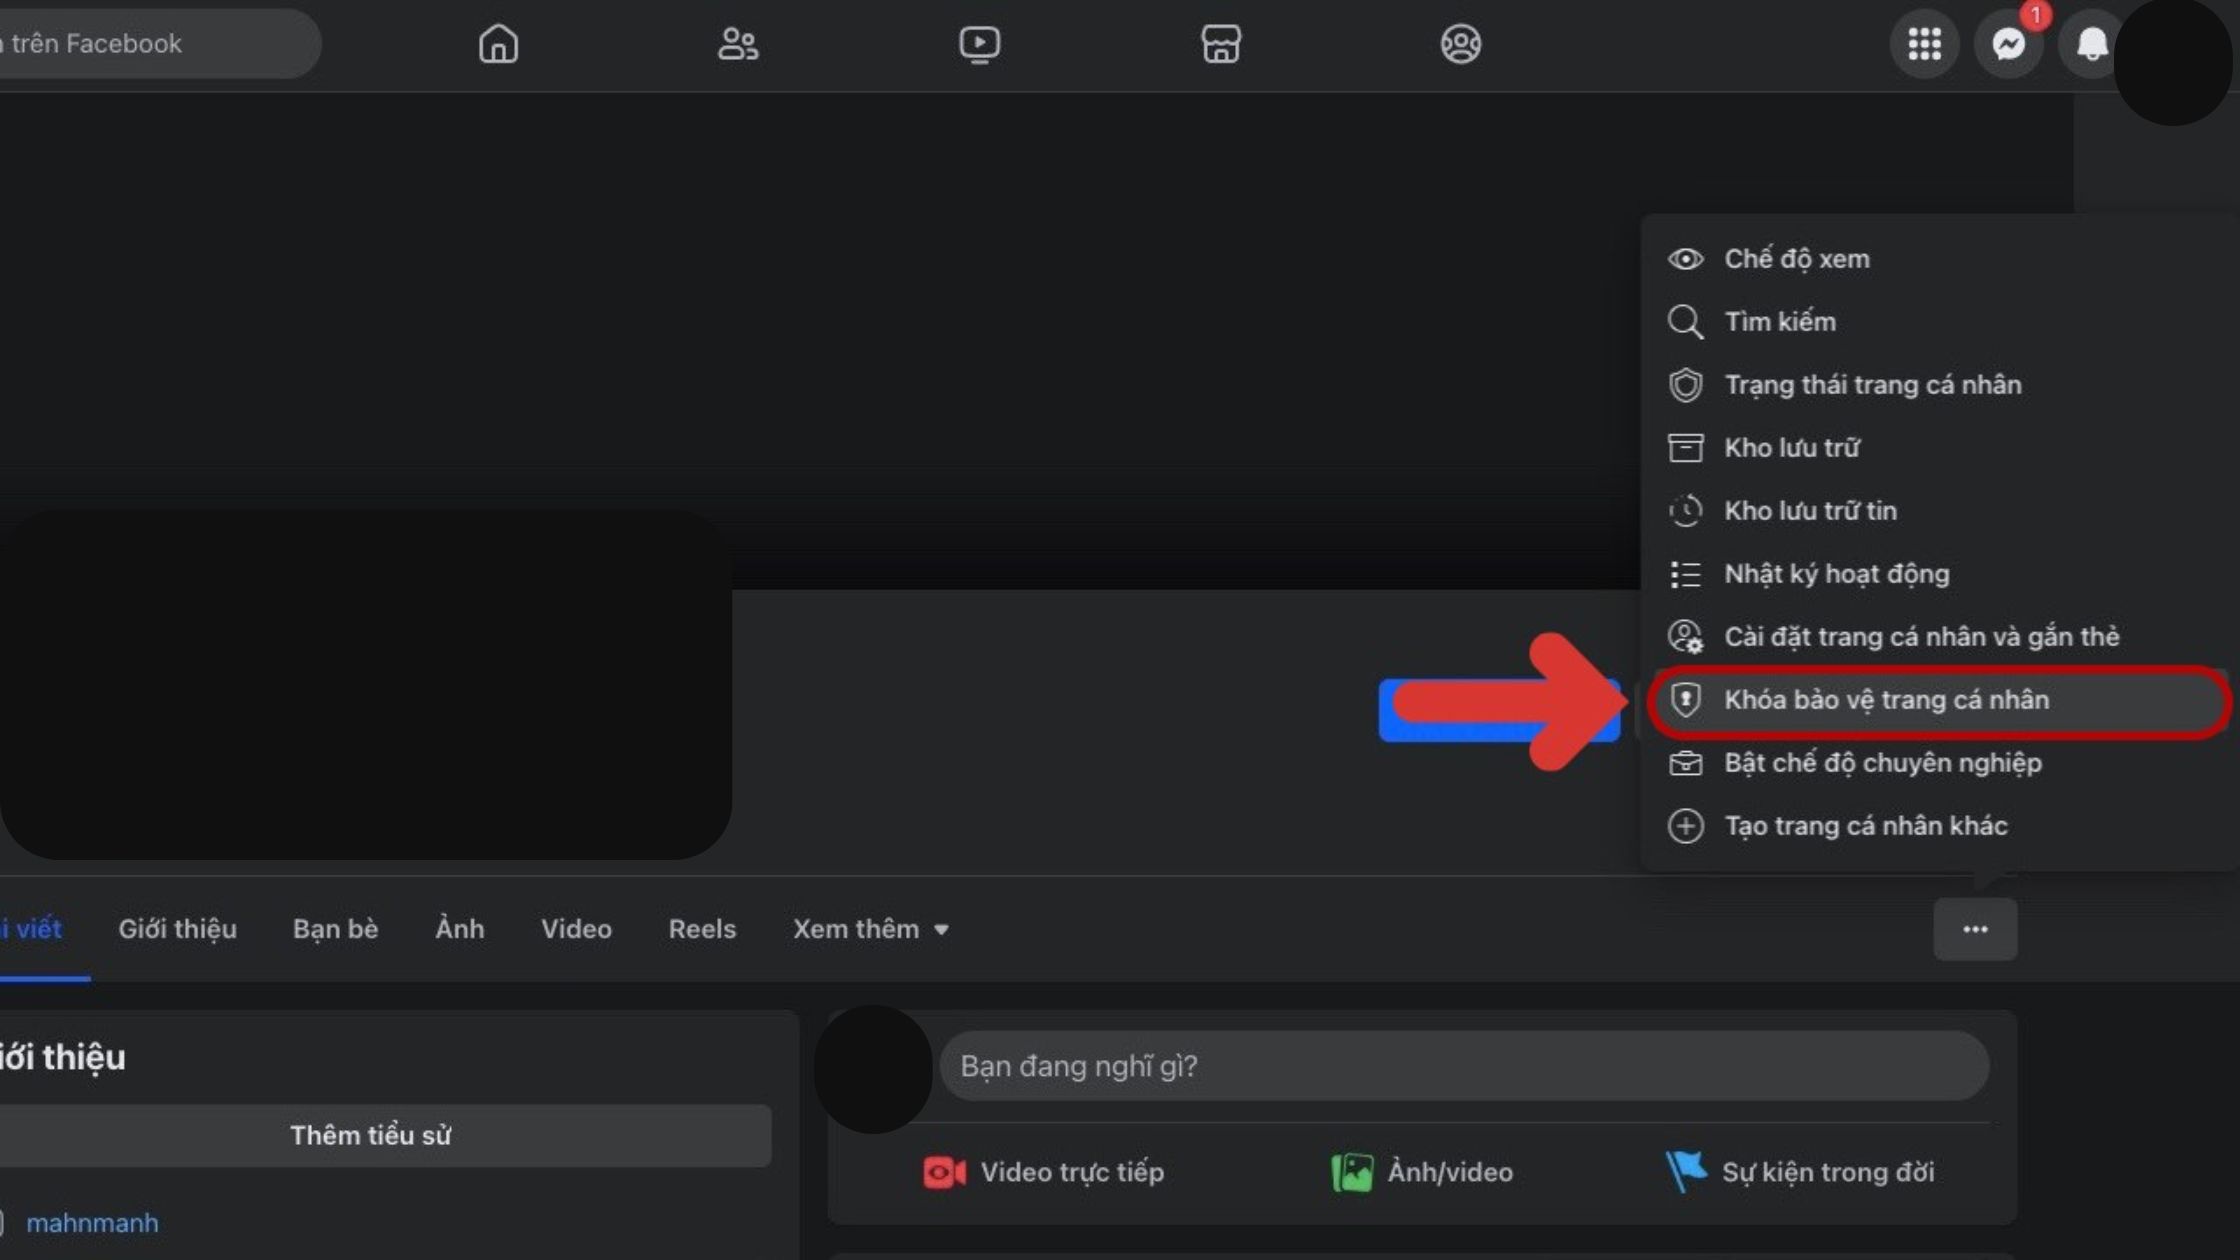Click the blue life event flag icon
The width and height of the screenshot is (2240, 1260).
pos(1686,1171)
